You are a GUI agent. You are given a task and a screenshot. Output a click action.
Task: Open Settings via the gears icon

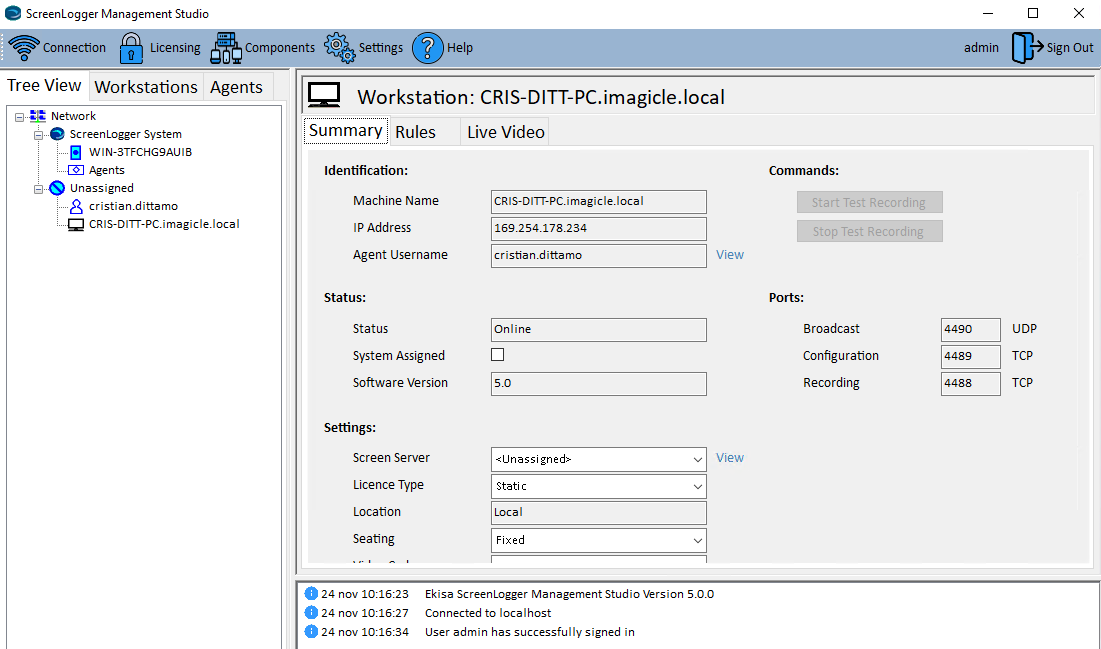pyautogui.click(x=339, y=48)
